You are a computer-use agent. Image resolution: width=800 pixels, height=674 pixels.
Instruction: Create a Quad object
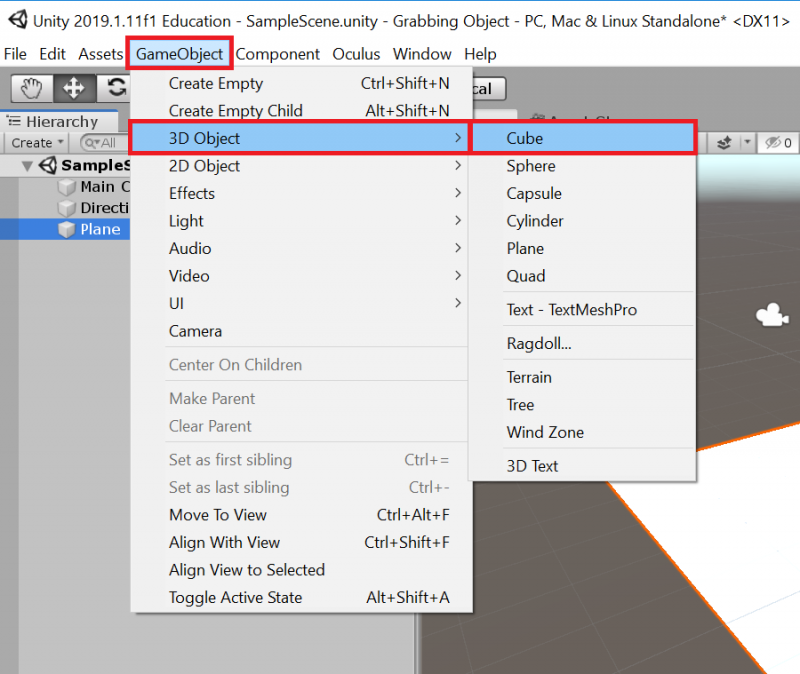(584, 276)
